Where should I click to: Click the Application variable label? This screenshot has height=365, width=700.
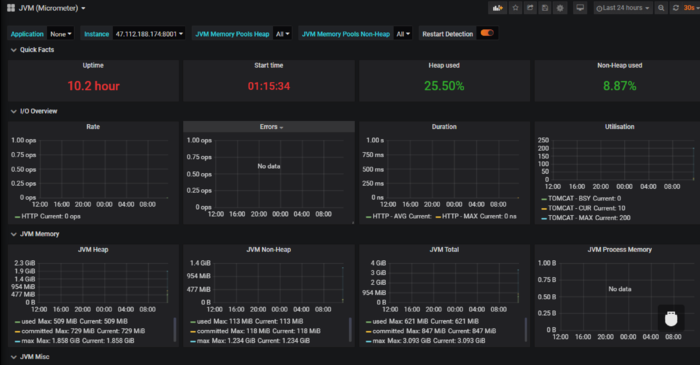[x=27, y=34]
